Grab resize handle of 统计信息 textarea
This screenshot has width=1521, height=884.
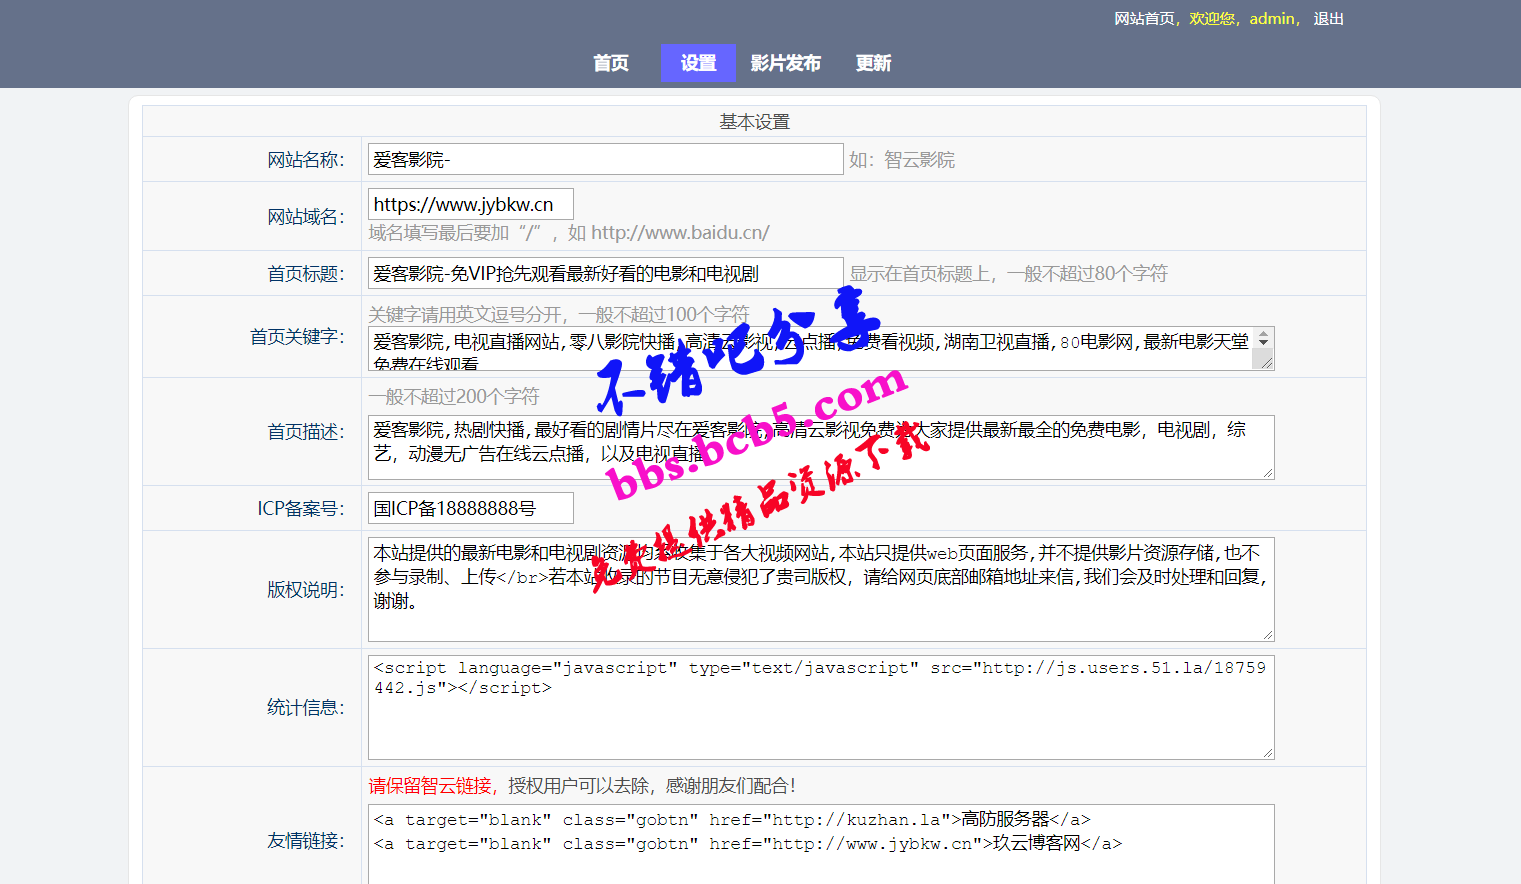pyautogui.click(x=1268, y=753)
